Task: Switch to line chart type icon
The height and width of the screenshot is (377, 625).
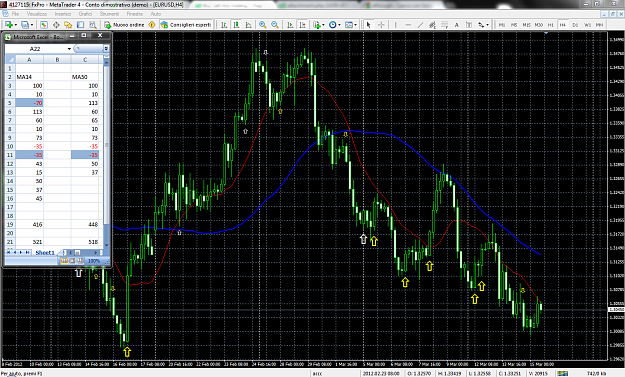Action: click(x=248, y=25)
